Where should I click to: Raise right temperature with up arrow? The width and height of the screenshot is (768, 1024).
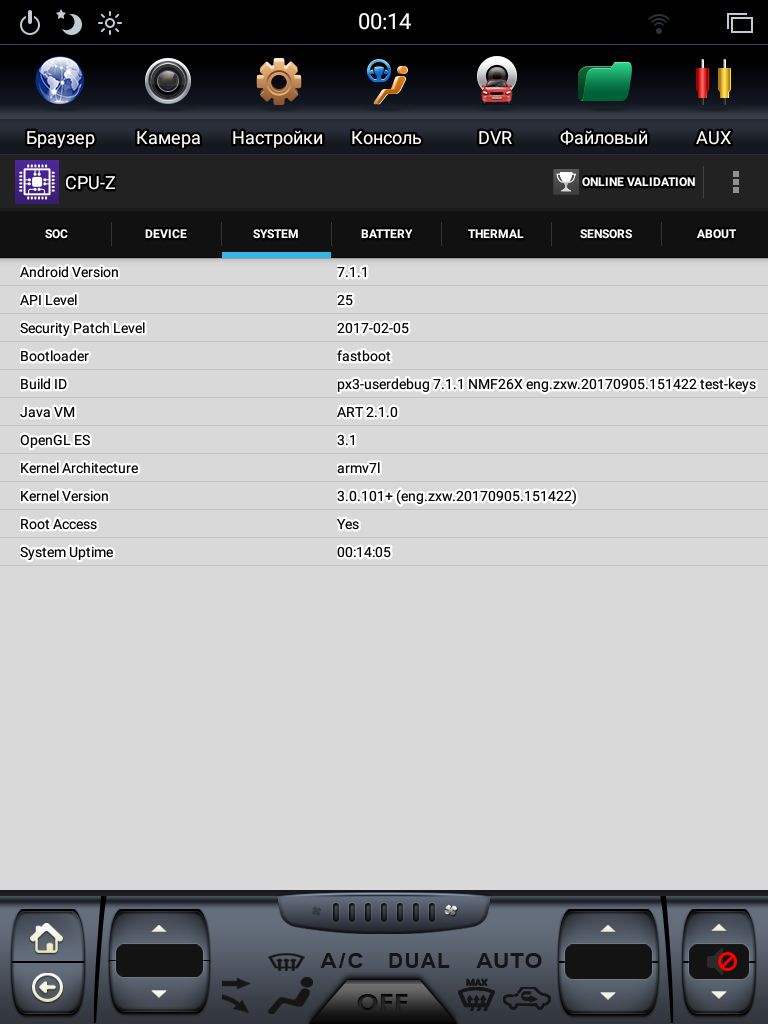point(608,929)
